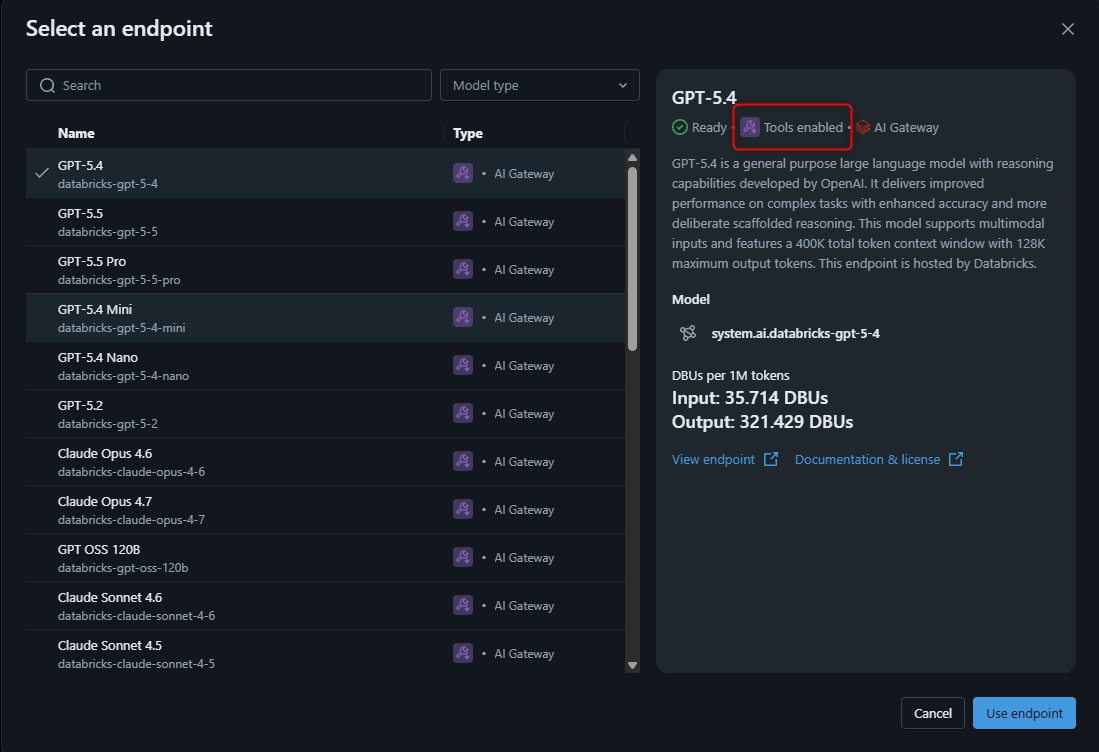1099x752 pixels.
Task: Click the search magnifier icon
Action: (x=47, y=86)
